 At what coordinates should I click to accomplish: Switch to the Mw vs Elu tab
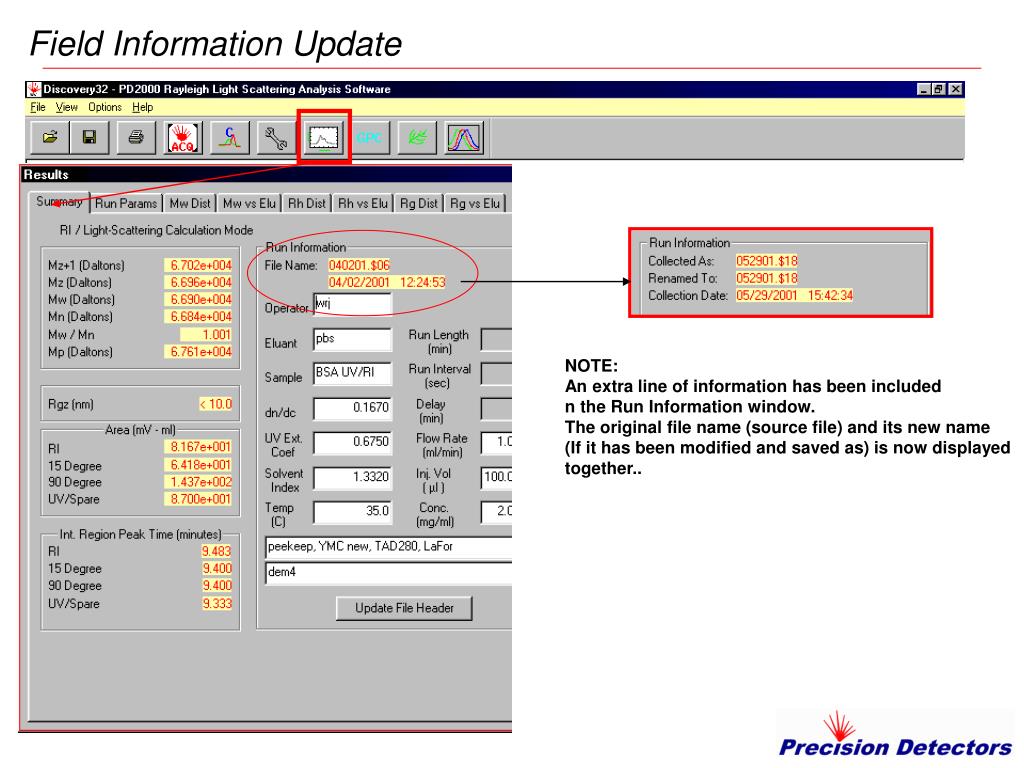click(249, 204)
